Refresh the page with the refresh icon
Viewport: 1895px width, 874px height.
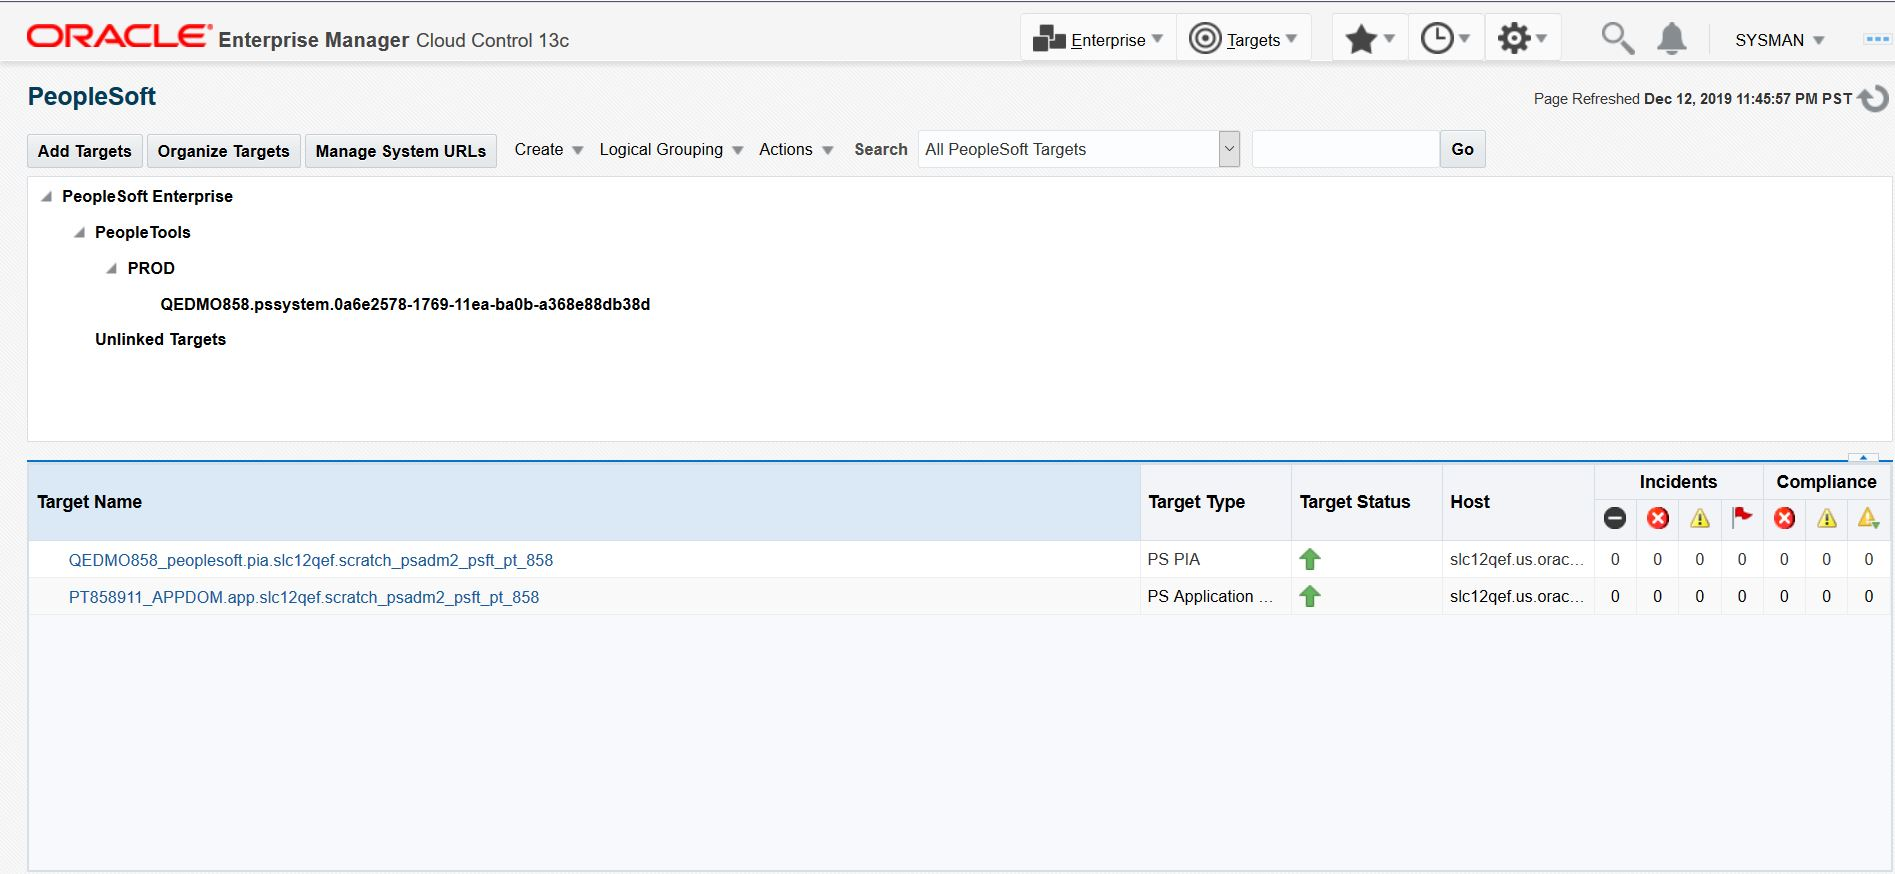(1874, 98)
